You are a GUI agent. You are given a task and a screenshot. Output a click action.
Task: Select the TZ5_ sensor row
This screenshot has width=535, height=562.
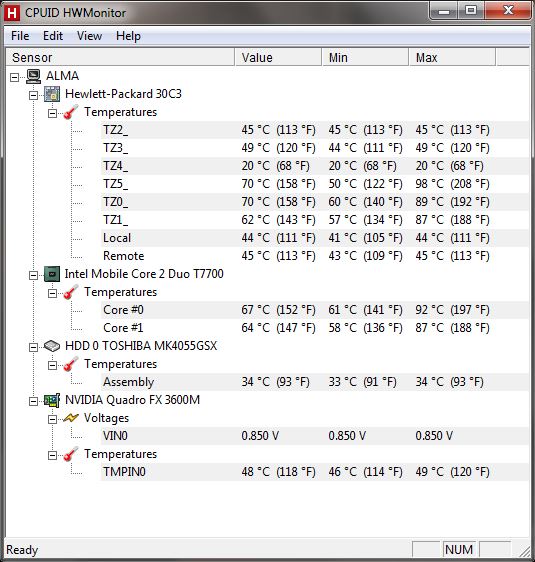[x=315, y=184]
